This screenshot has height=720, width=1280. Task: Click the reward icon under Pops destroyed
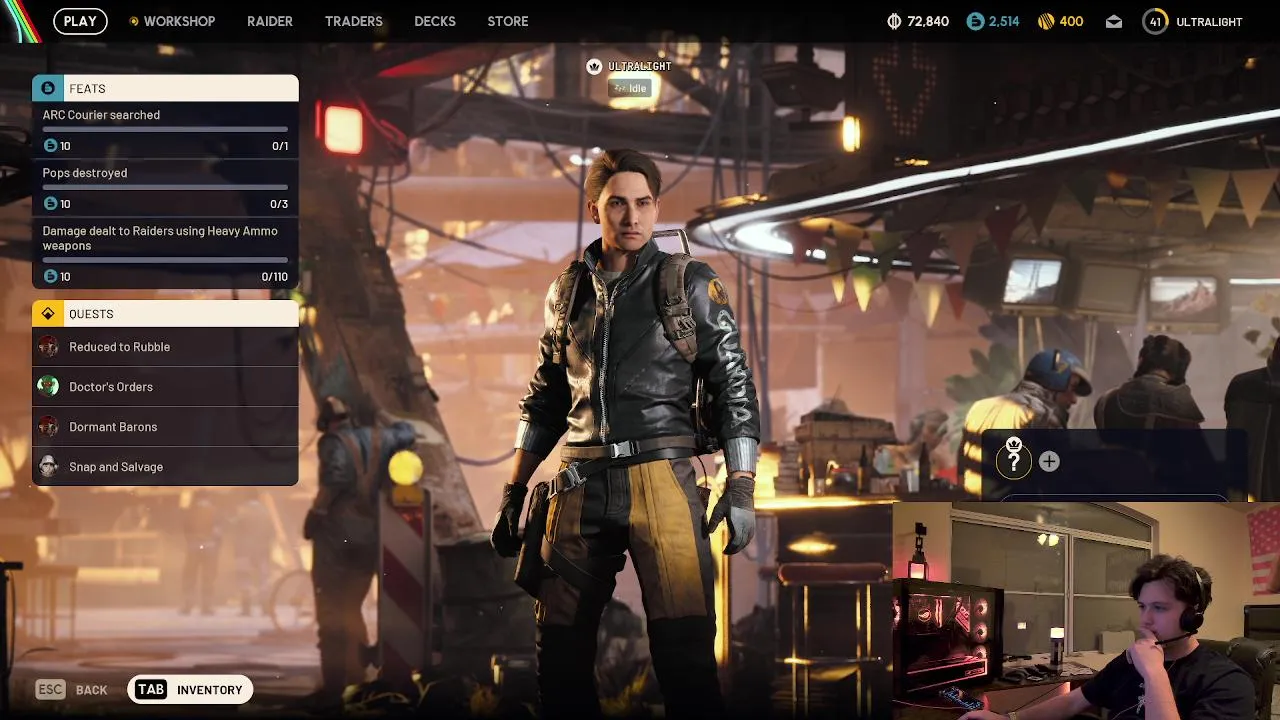pyautogui.click(x=50, y=204)
